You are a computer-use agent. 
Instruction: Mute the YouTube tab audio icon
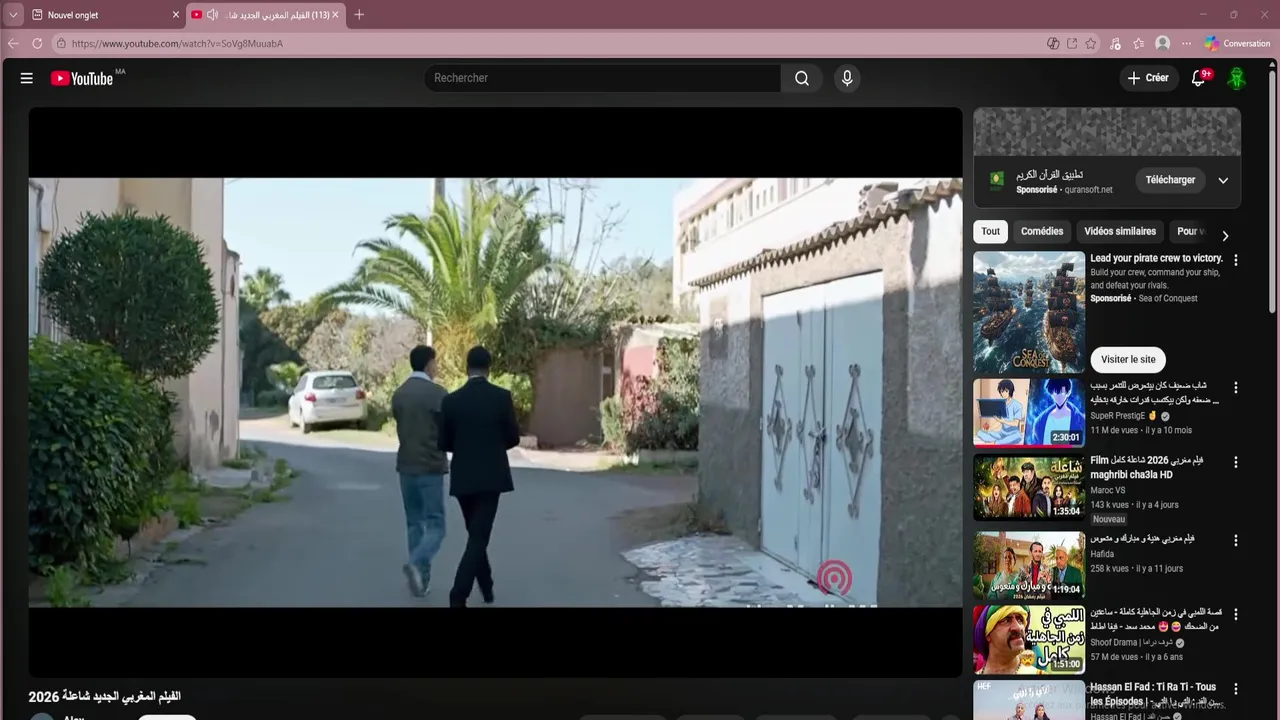click(212, 15)
